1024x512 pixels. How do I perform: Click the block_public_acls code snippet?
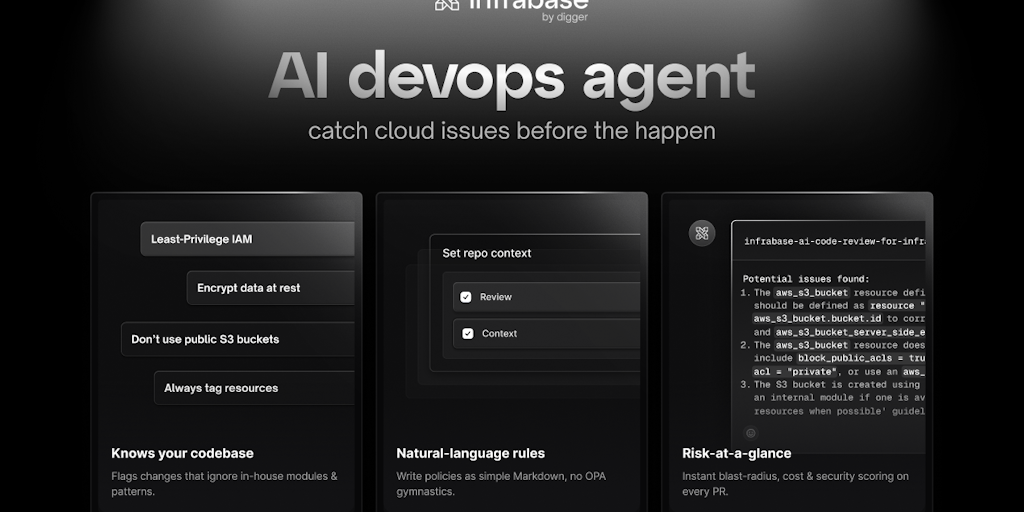pos(861,358)
